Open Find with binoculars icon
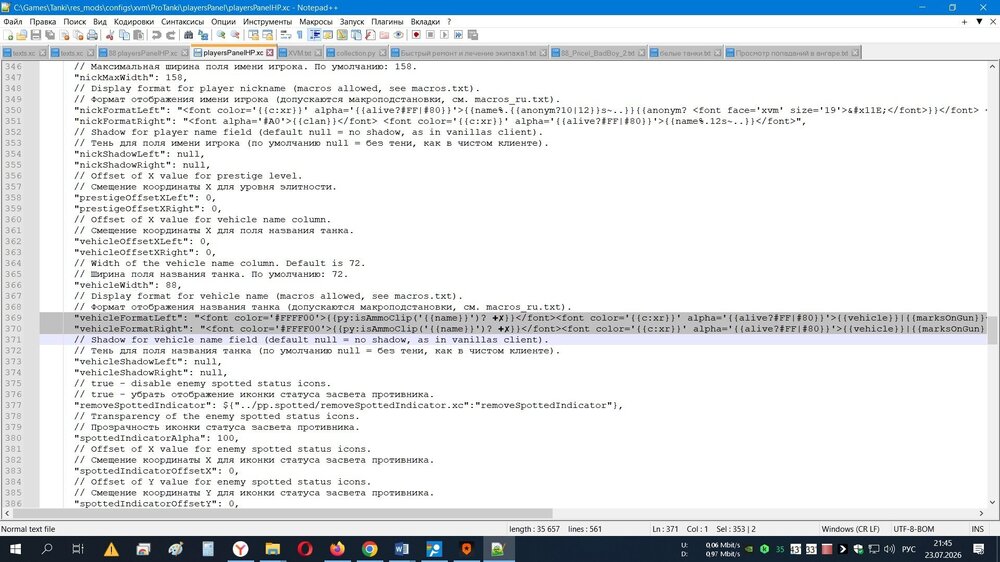 tap(189, 35)
